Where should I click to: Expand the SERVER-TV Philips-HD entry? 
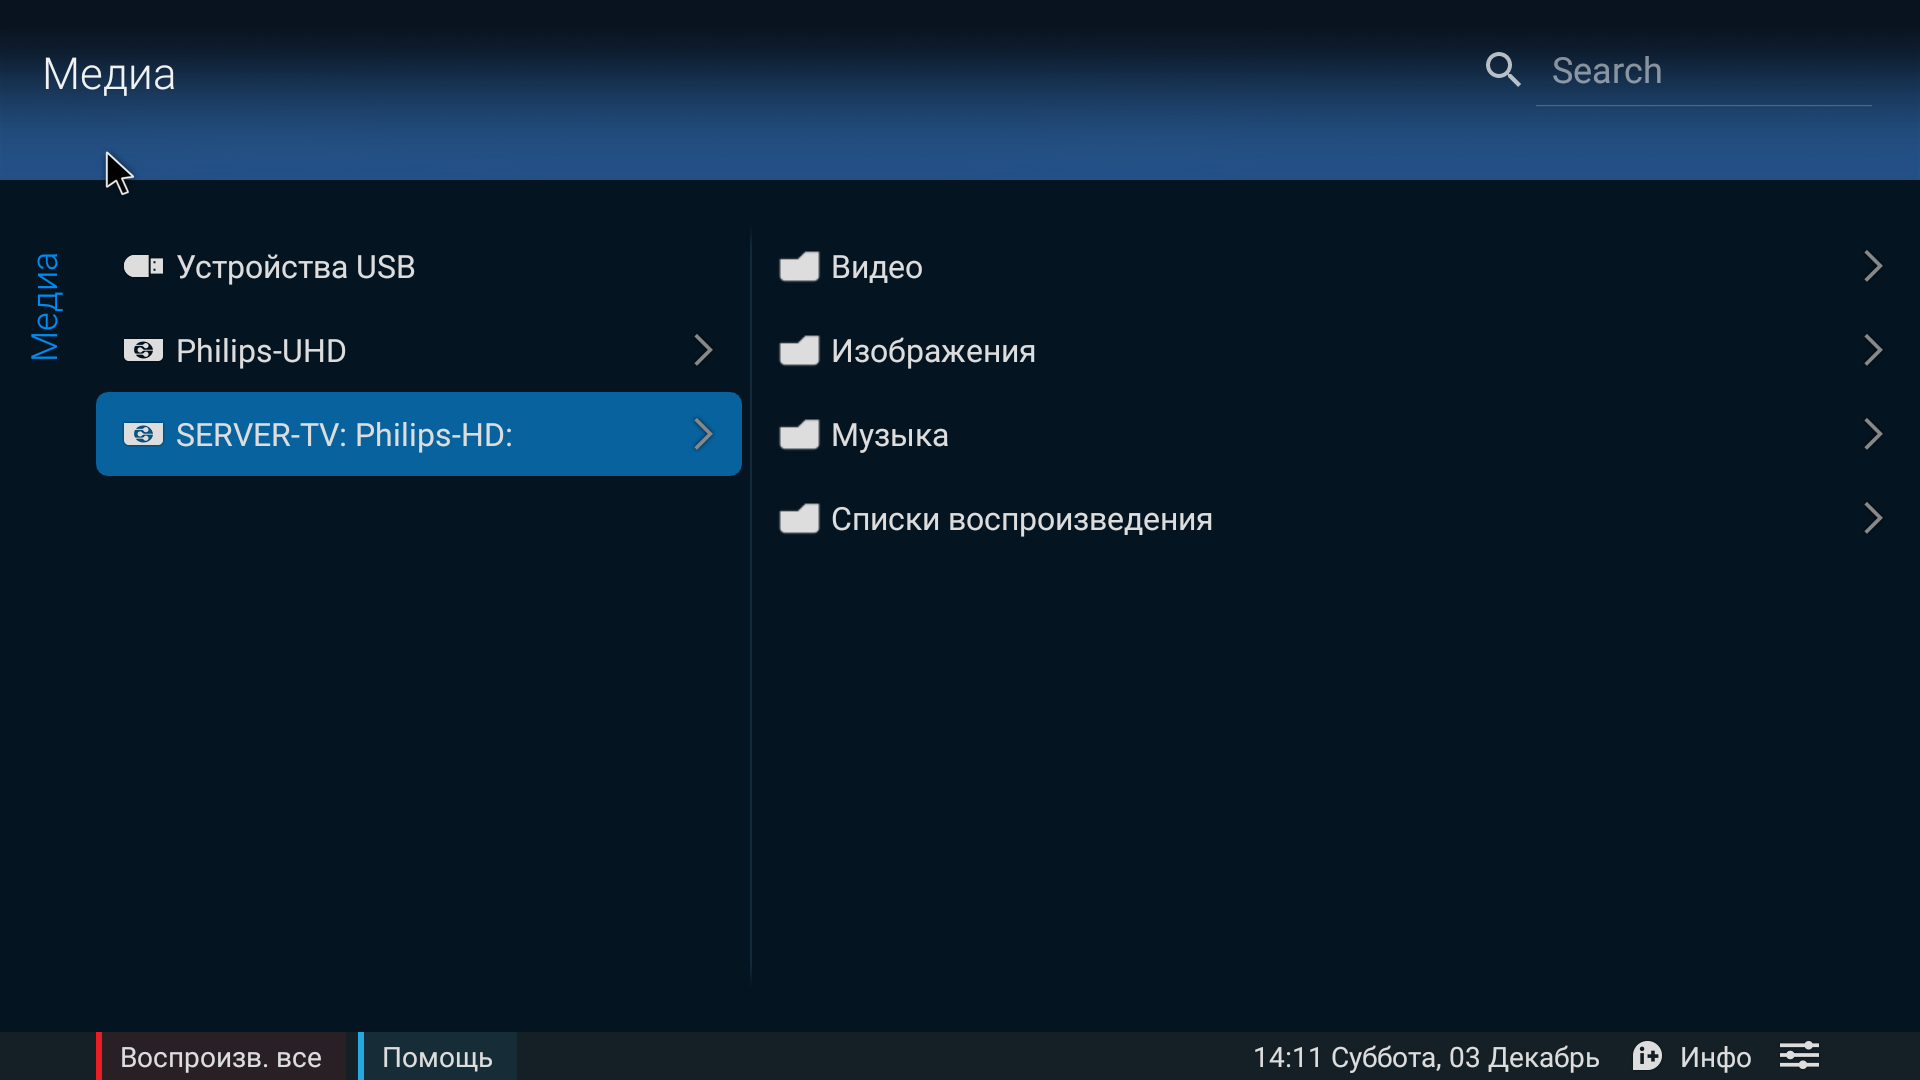pos(704,434)
